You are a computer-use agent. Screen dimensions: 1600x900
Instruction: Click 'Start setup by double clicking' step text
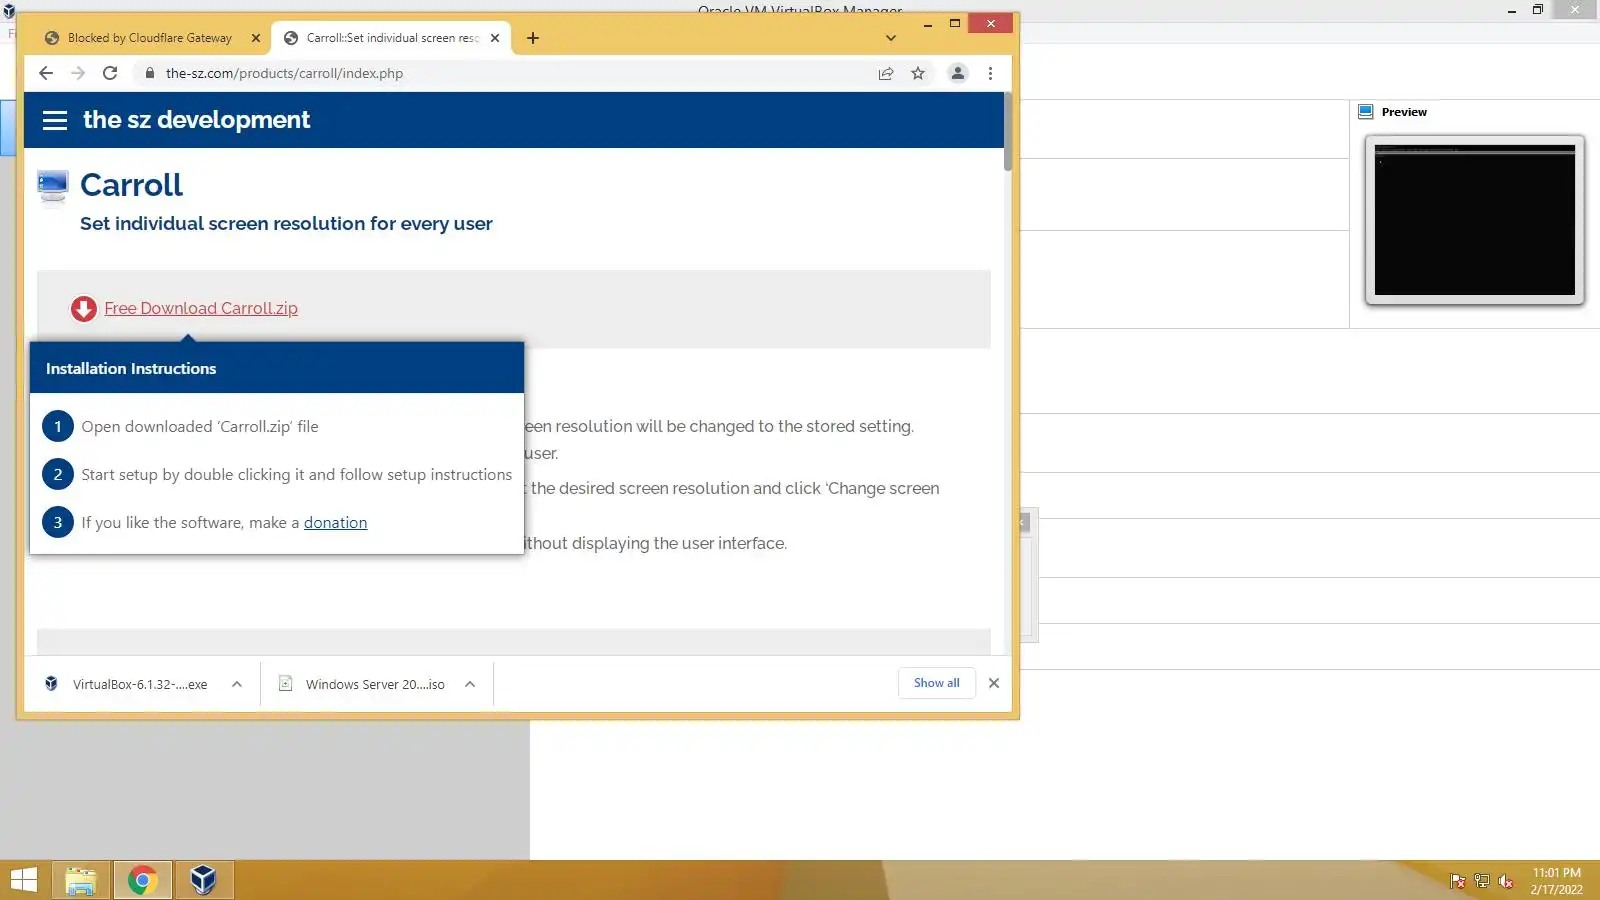tap(297, 475)
